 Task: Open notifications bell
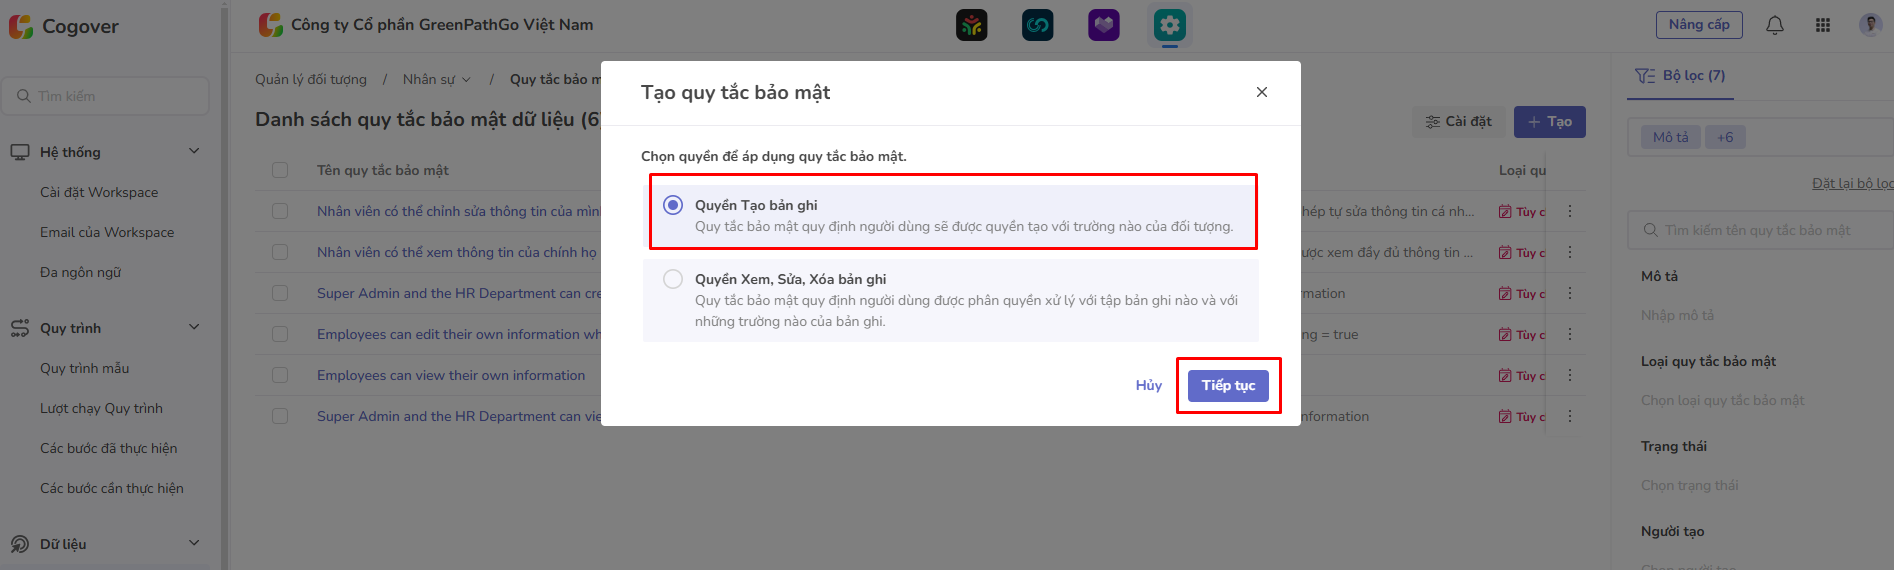pyautogui.click(x=1775, y=25)
